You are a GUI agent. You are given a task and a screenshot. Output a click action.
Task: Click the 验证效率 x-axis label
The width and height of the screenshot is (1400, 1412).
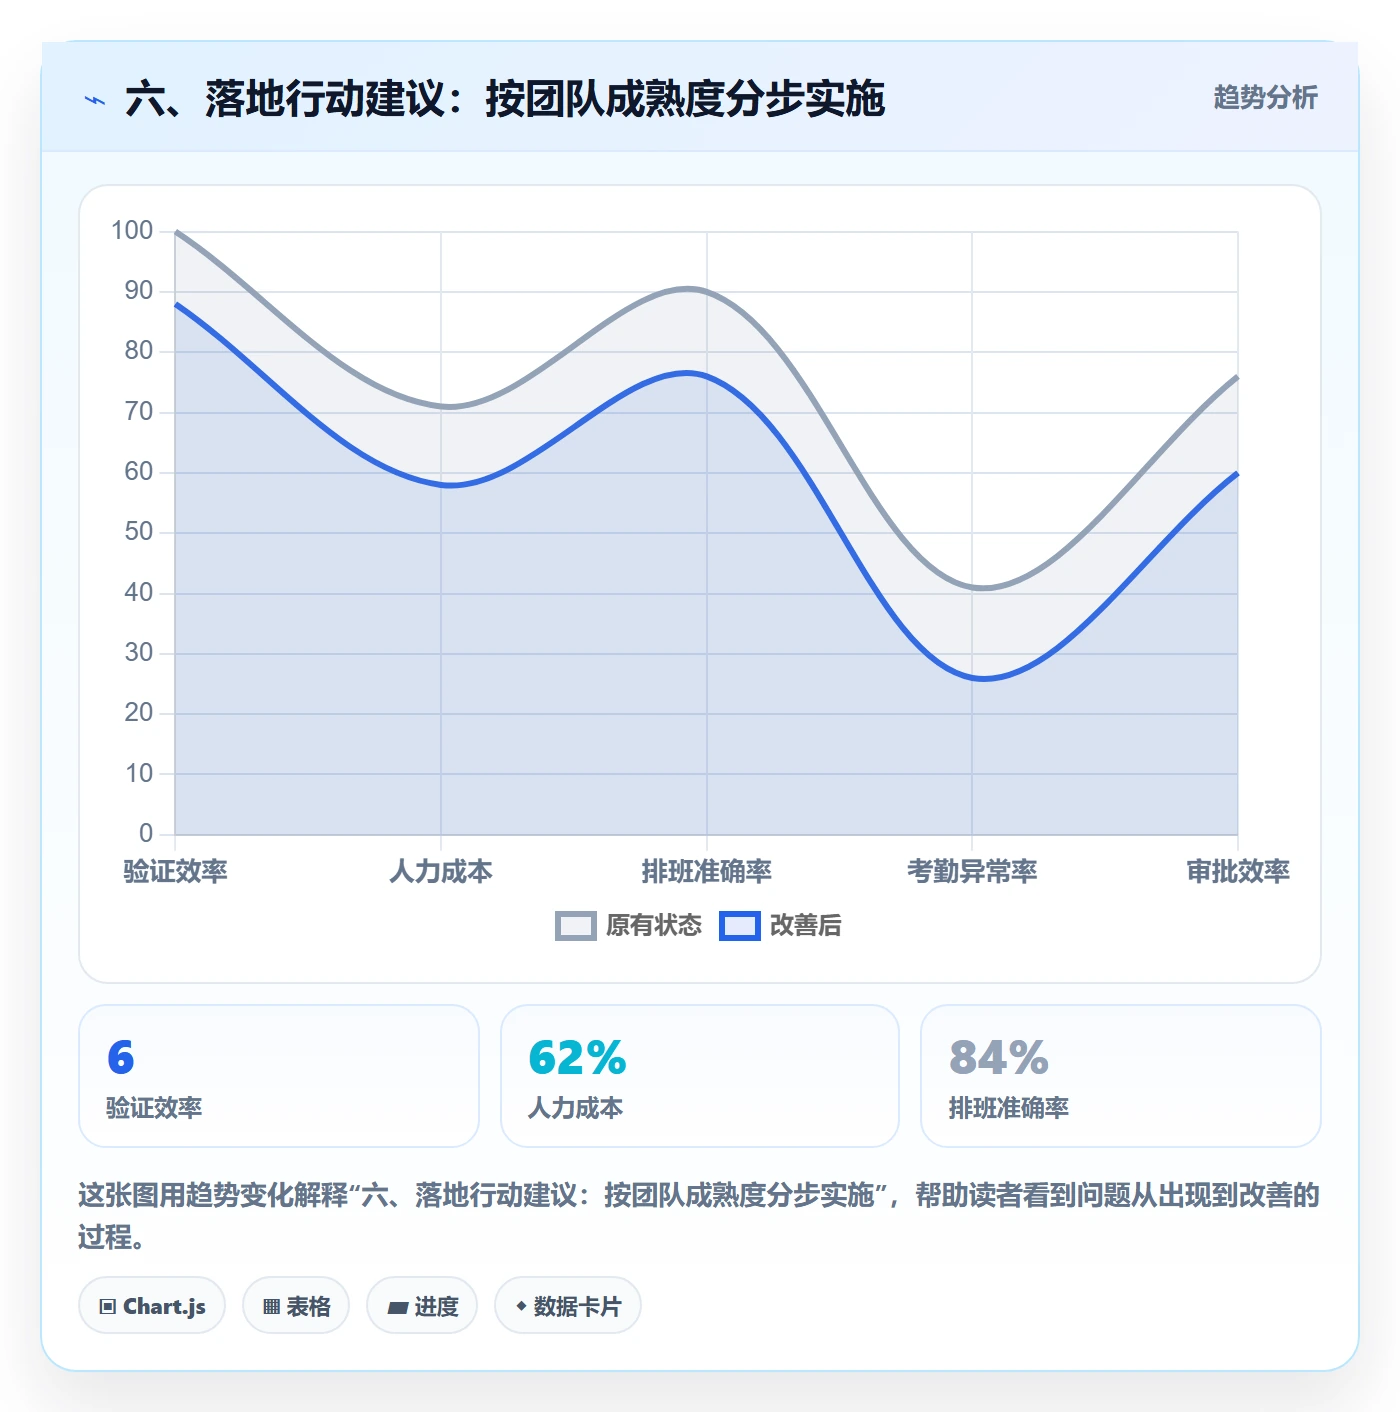(175, 871)
